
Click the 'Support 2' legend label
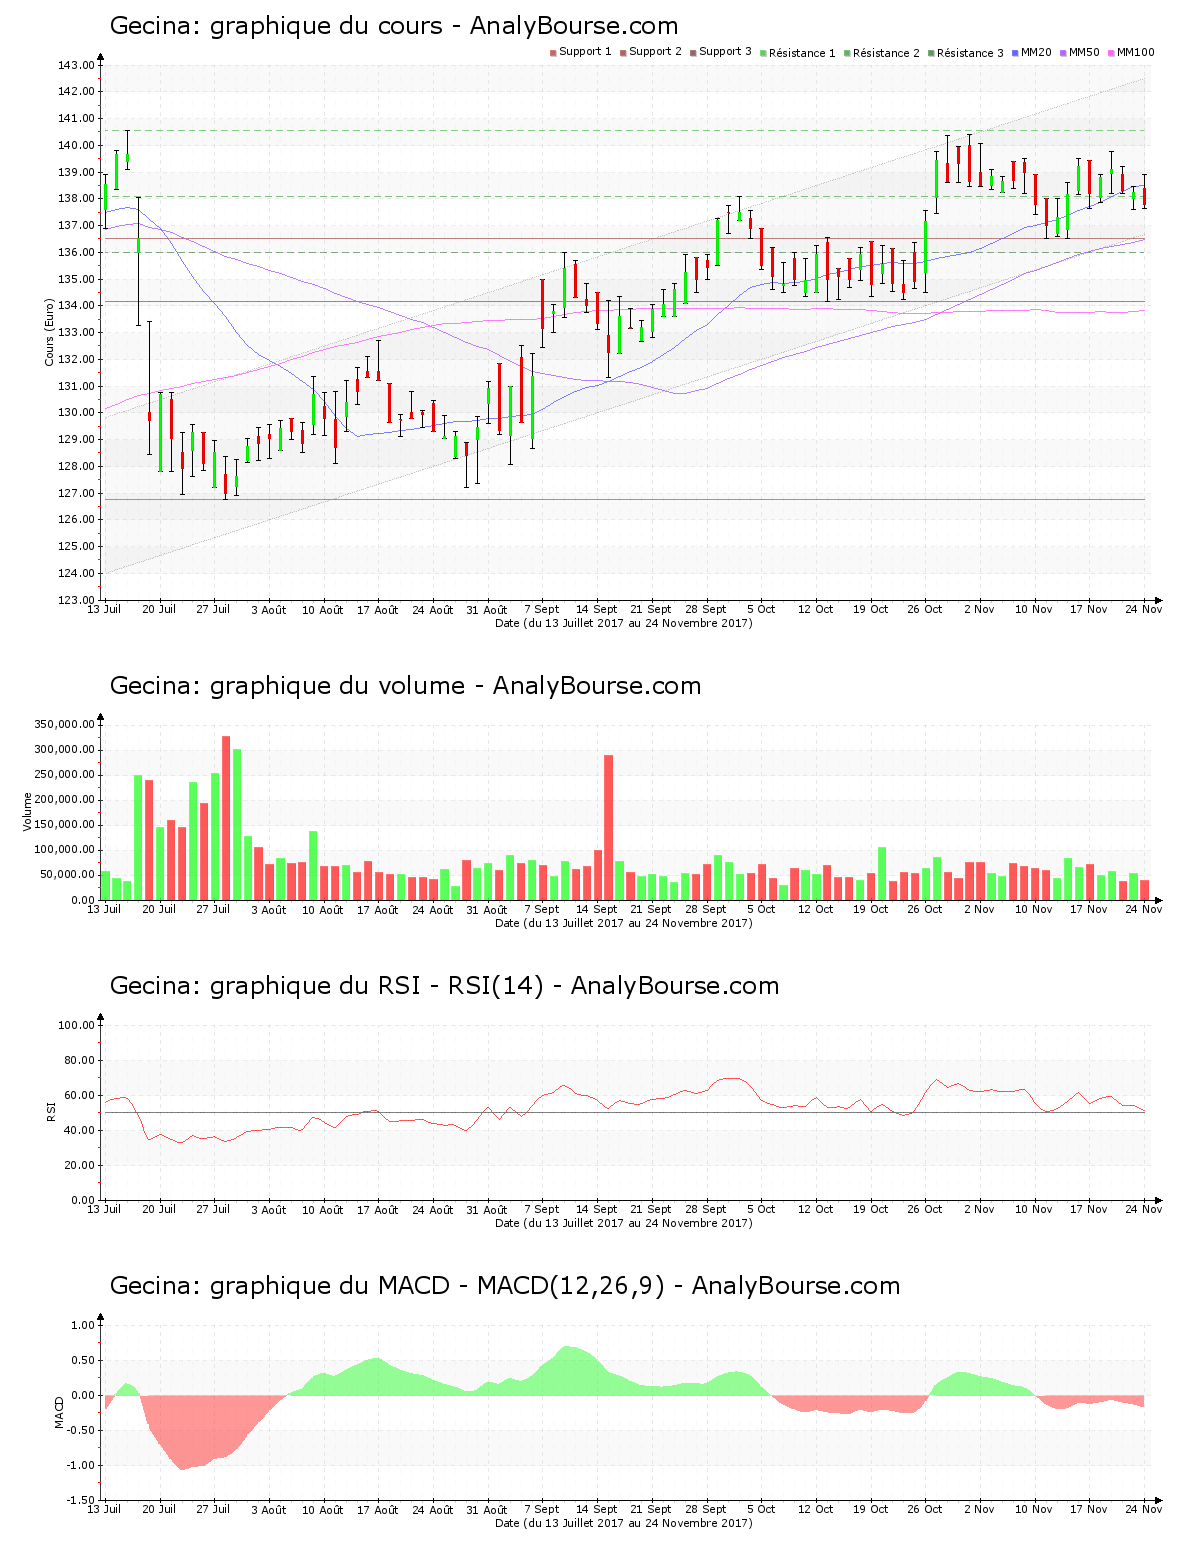pyautogui.click(x=655, y=52)
